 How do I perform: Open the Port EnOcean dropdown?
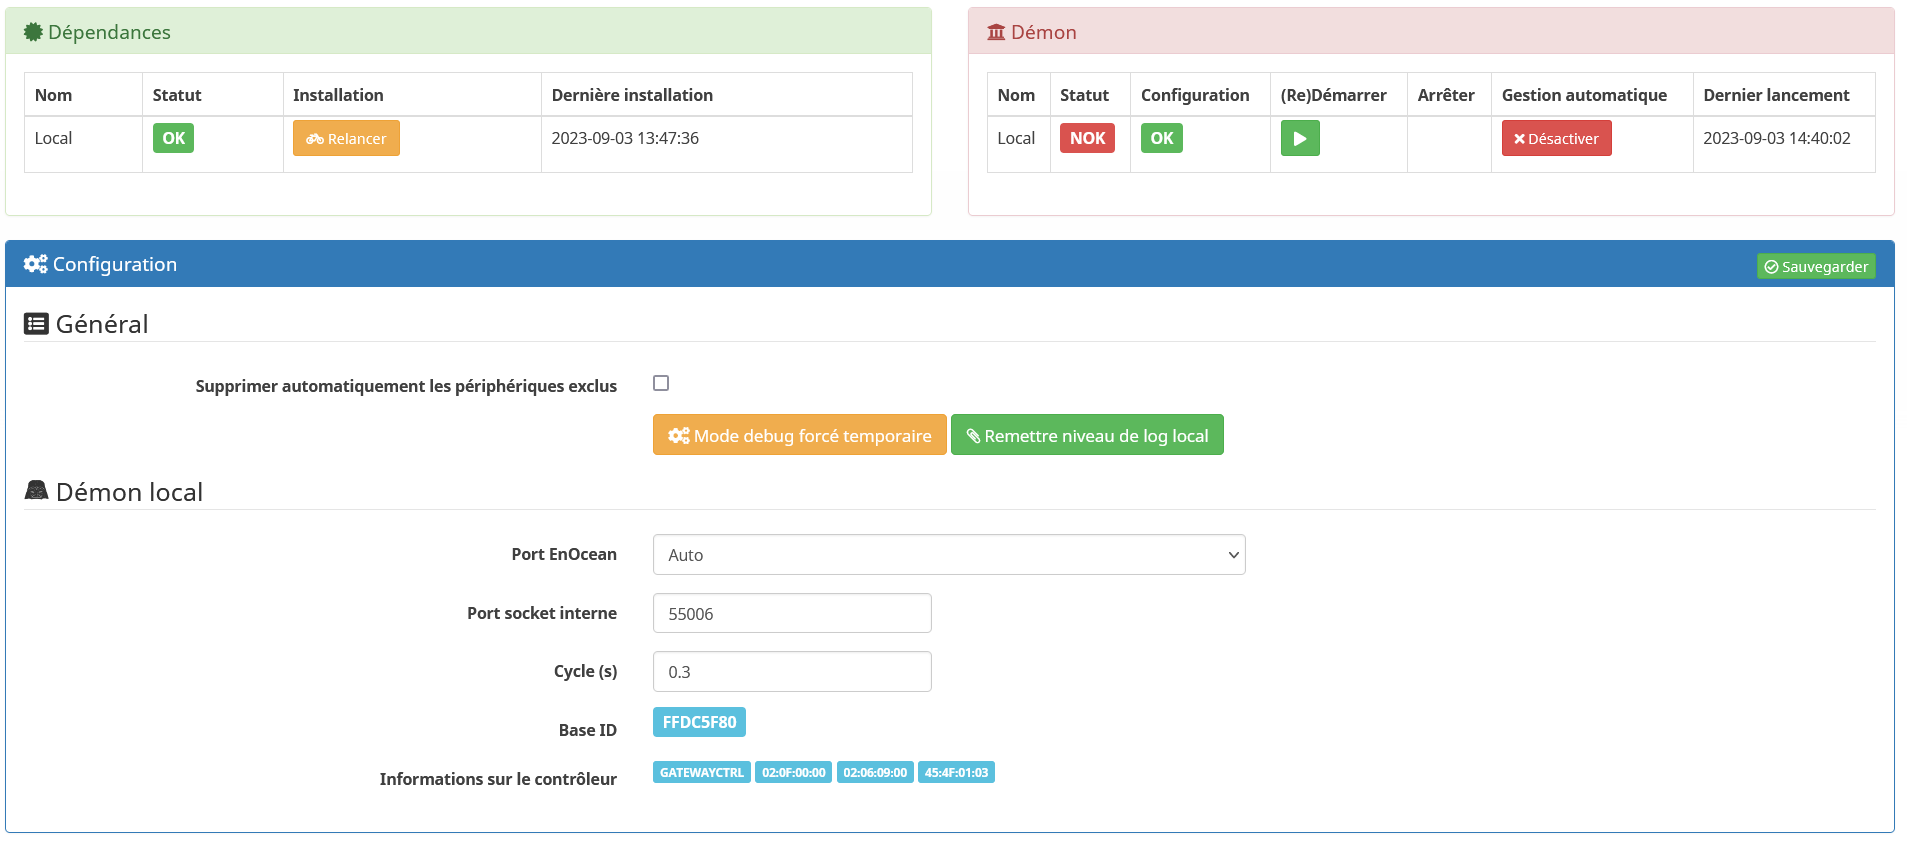pos(948,555)
